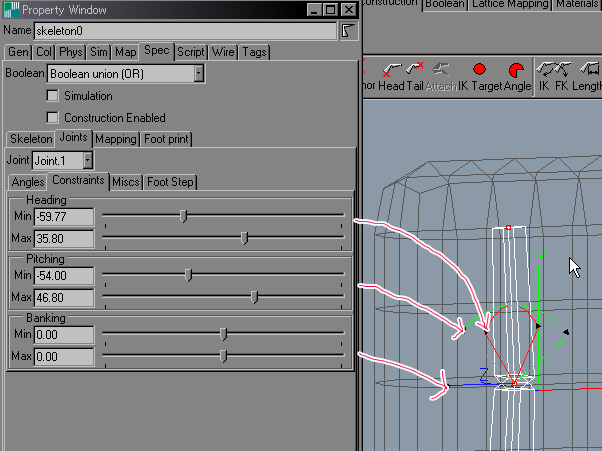Maximize the Property Window
Screen dimensions: 602x451
331,10
